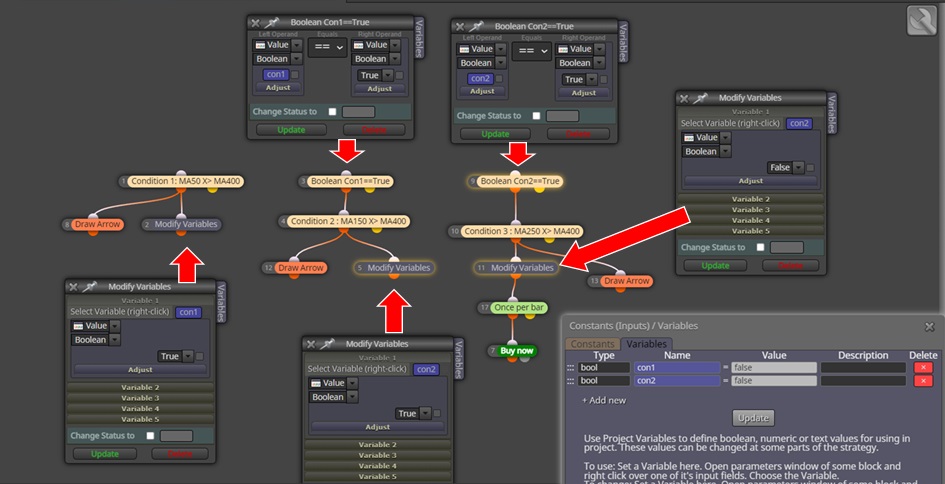Select the Boolean Con1==True node numbered 3
Image resolution: width=945 pixels, height=484 pixels.
[x=351, y=181]
